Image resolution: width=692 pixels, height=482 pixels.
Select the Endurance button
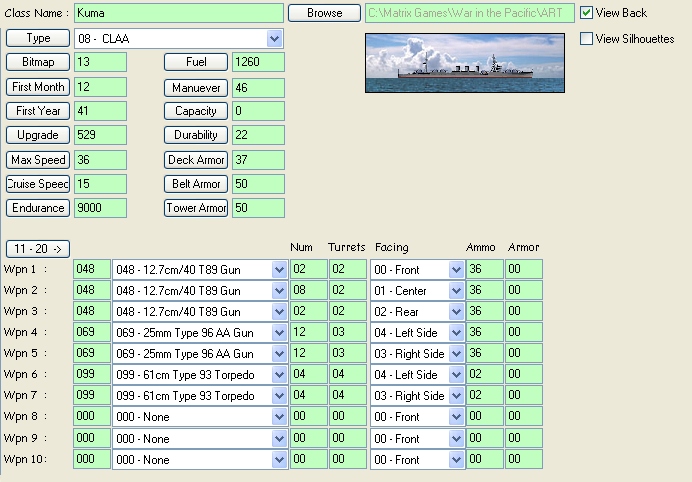(38, 208)
